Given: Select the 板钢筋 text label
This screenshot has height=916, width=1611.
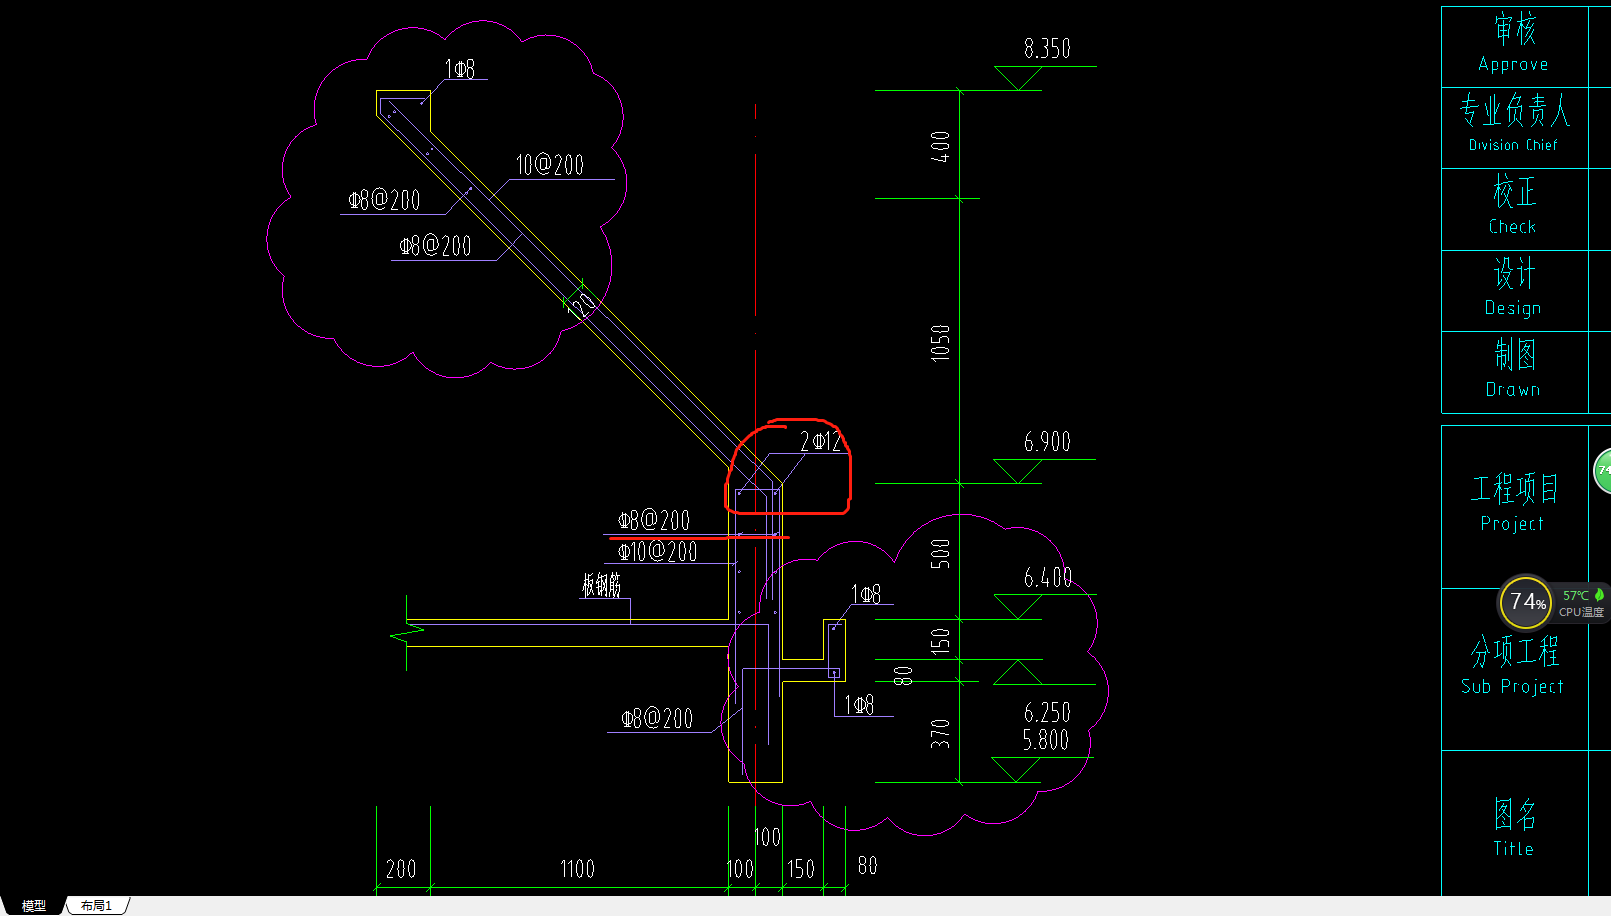Looking at the screenshot, I should (602, 585).
